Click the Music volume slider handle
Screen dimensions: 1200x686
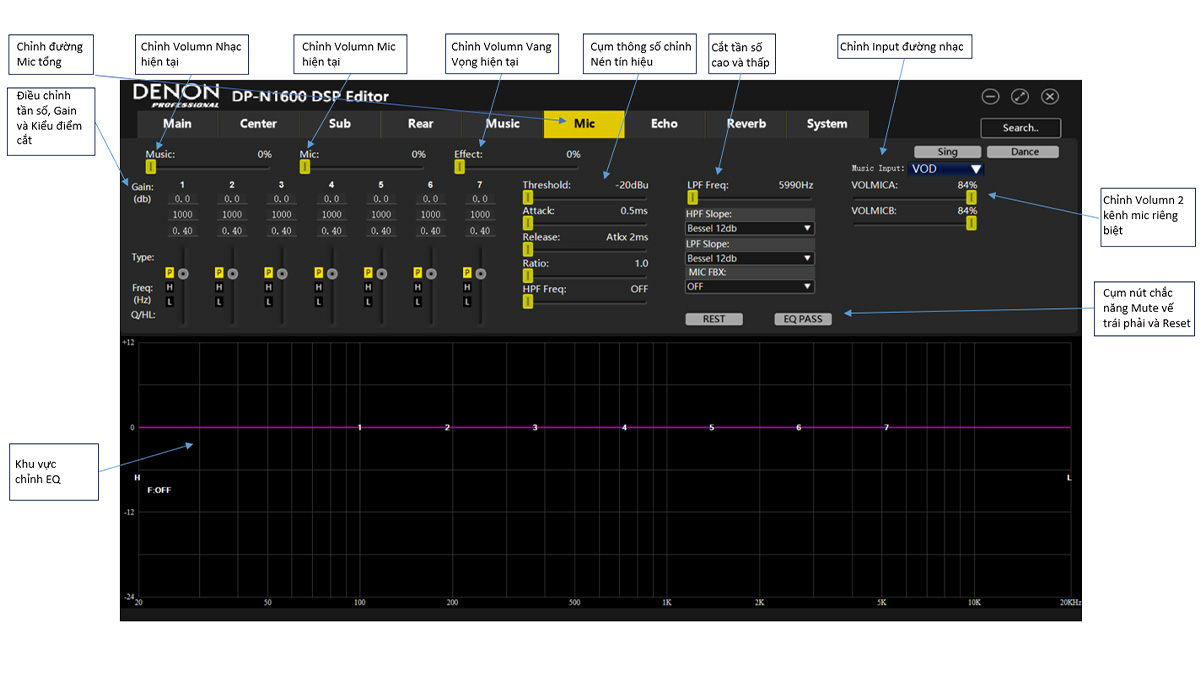[151, 167]
